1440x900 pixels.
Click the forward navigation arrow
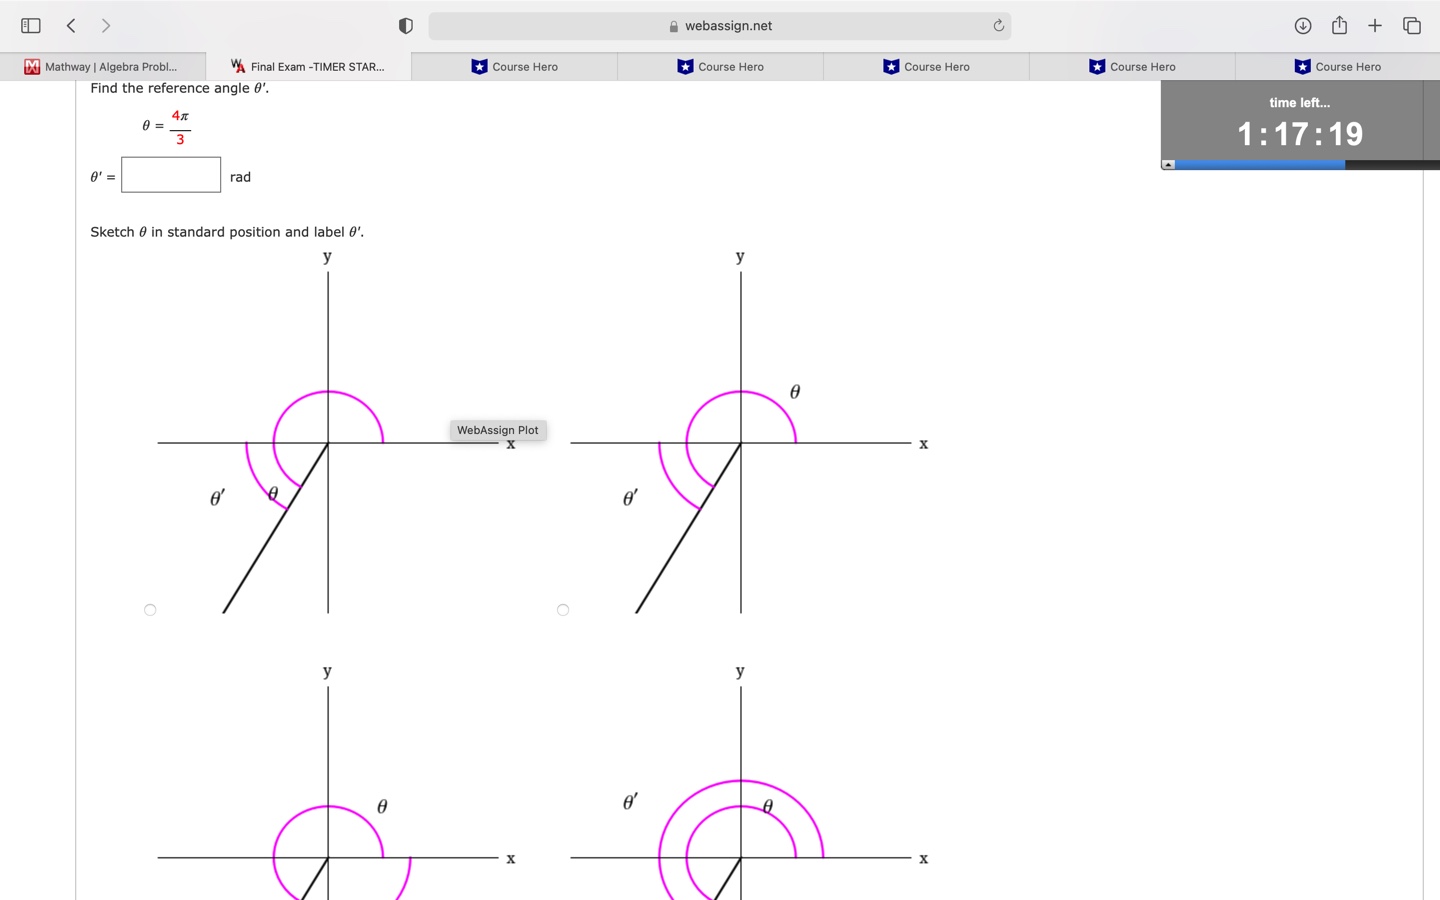pyautogui.click(x=105, y=25)
